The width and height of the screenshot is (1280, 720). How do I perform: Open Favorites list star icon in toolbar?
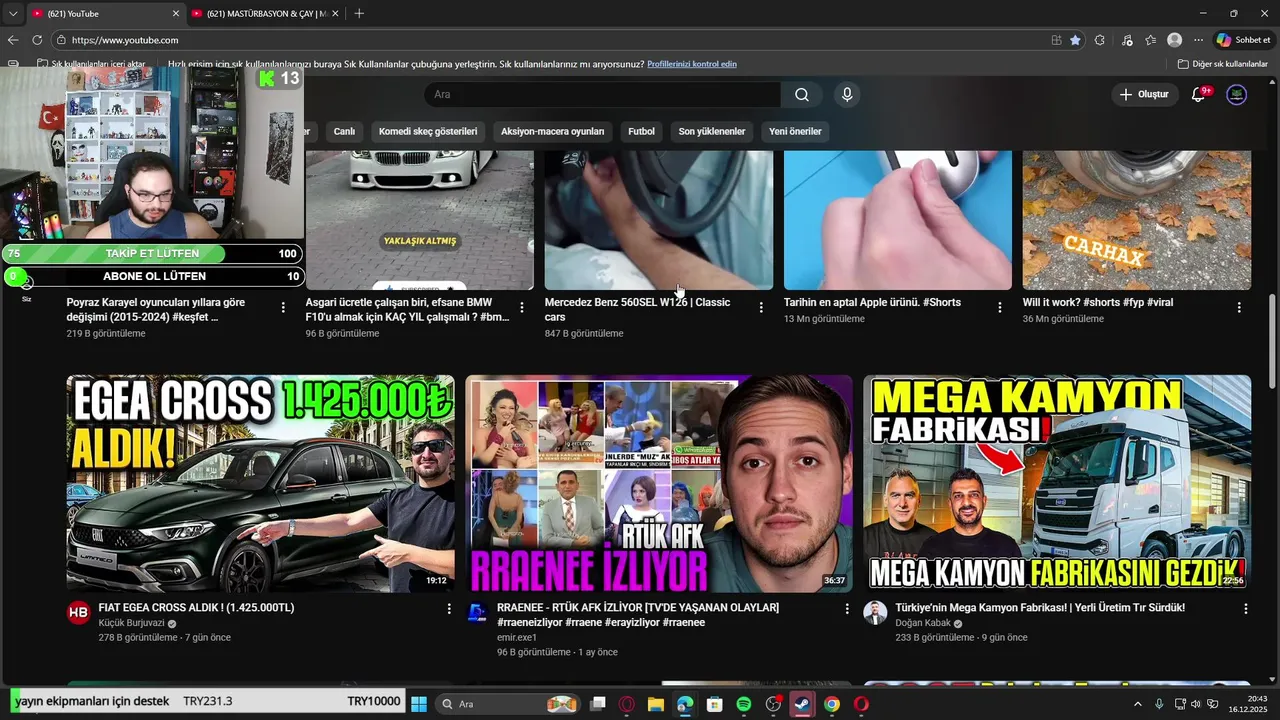tap(1151, 40)
